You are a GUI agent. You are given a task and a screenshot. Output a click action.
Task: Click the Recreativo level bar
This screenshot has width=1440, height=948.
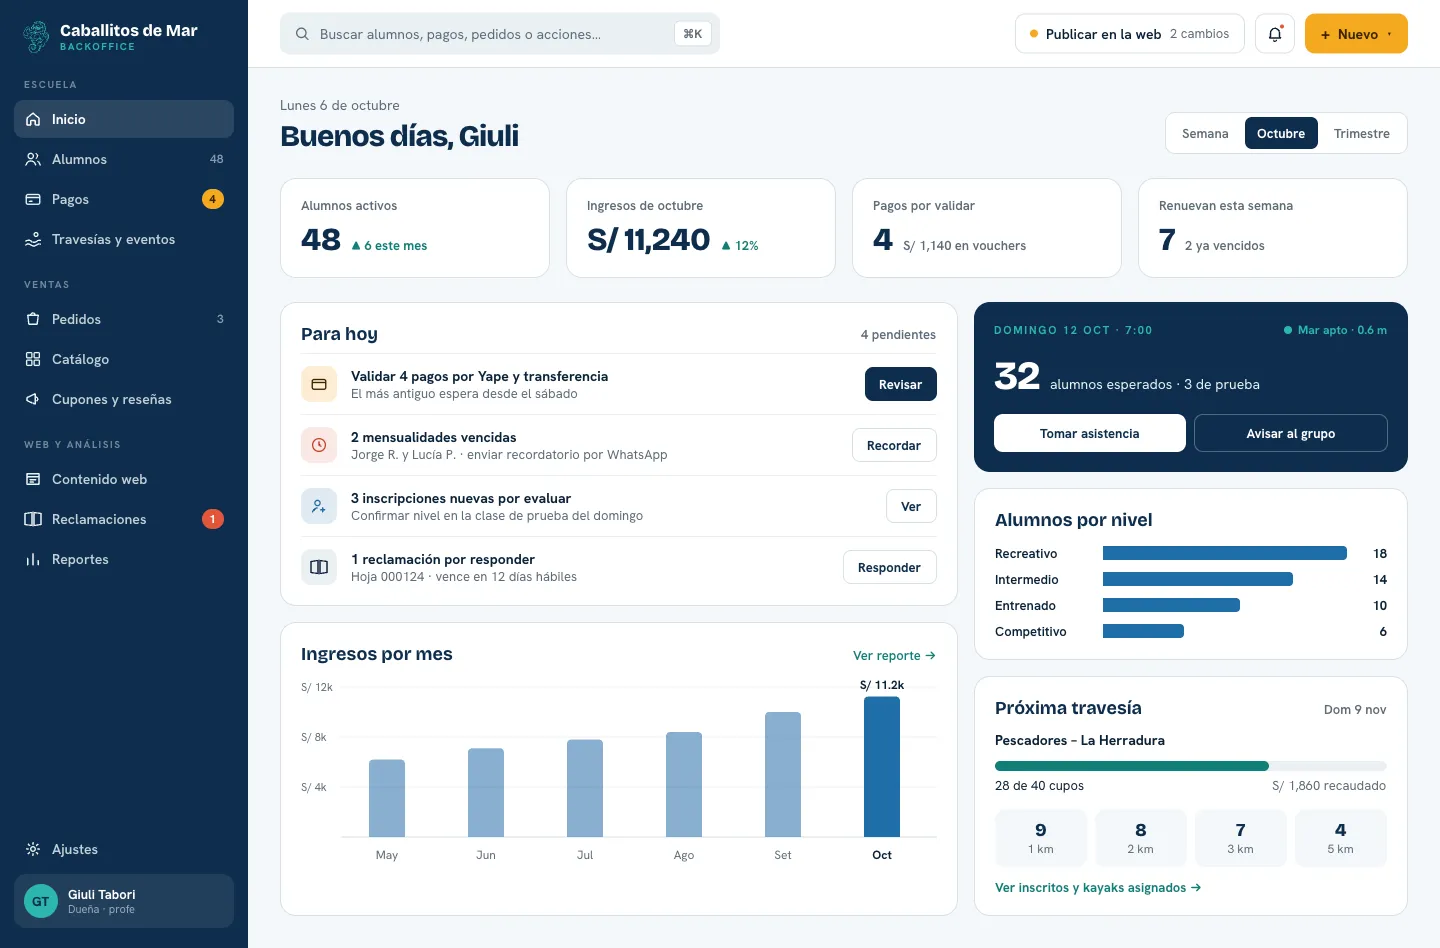click(1225, 553)
